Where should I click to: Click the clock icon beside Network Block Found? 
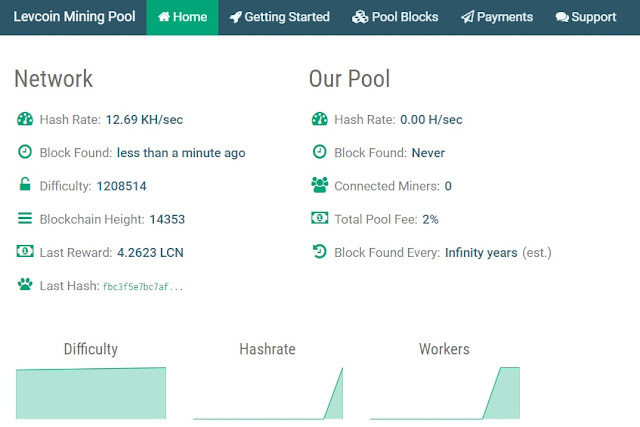(25, 152)
